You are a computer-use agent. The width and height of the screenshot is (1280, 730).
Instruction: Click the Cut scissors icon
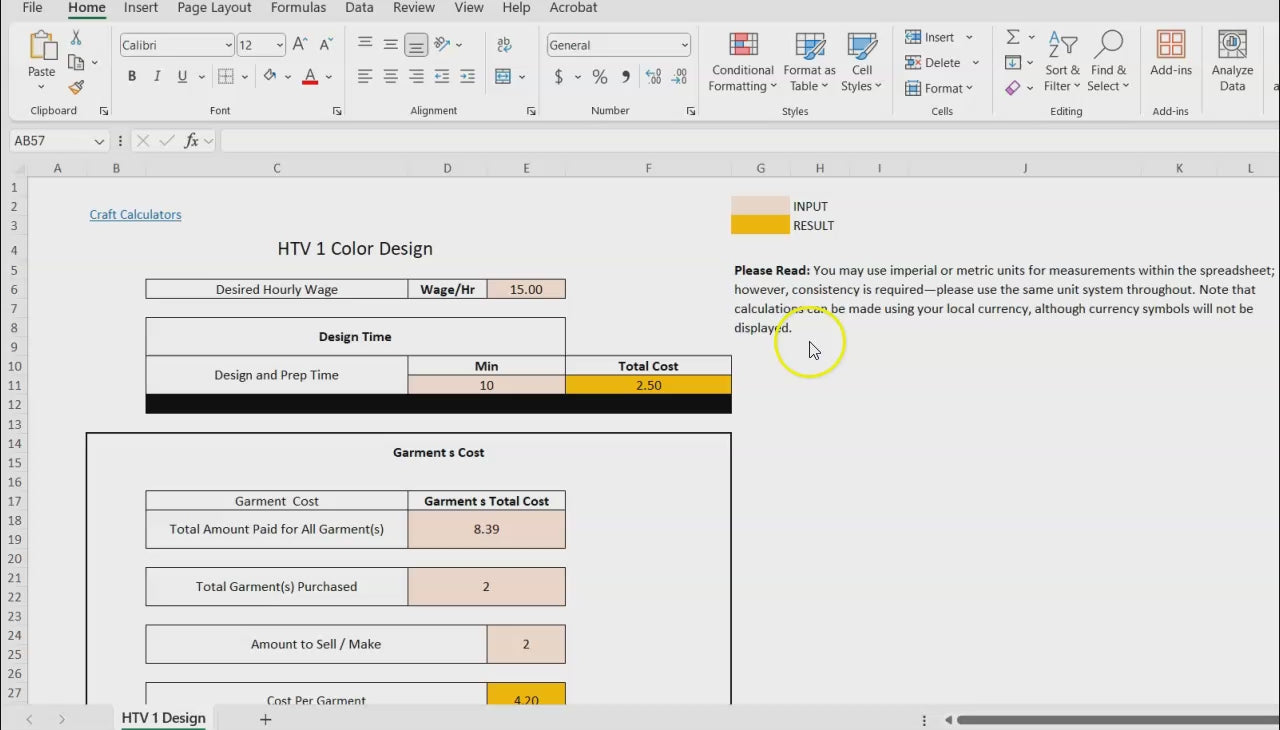[76, 38]
